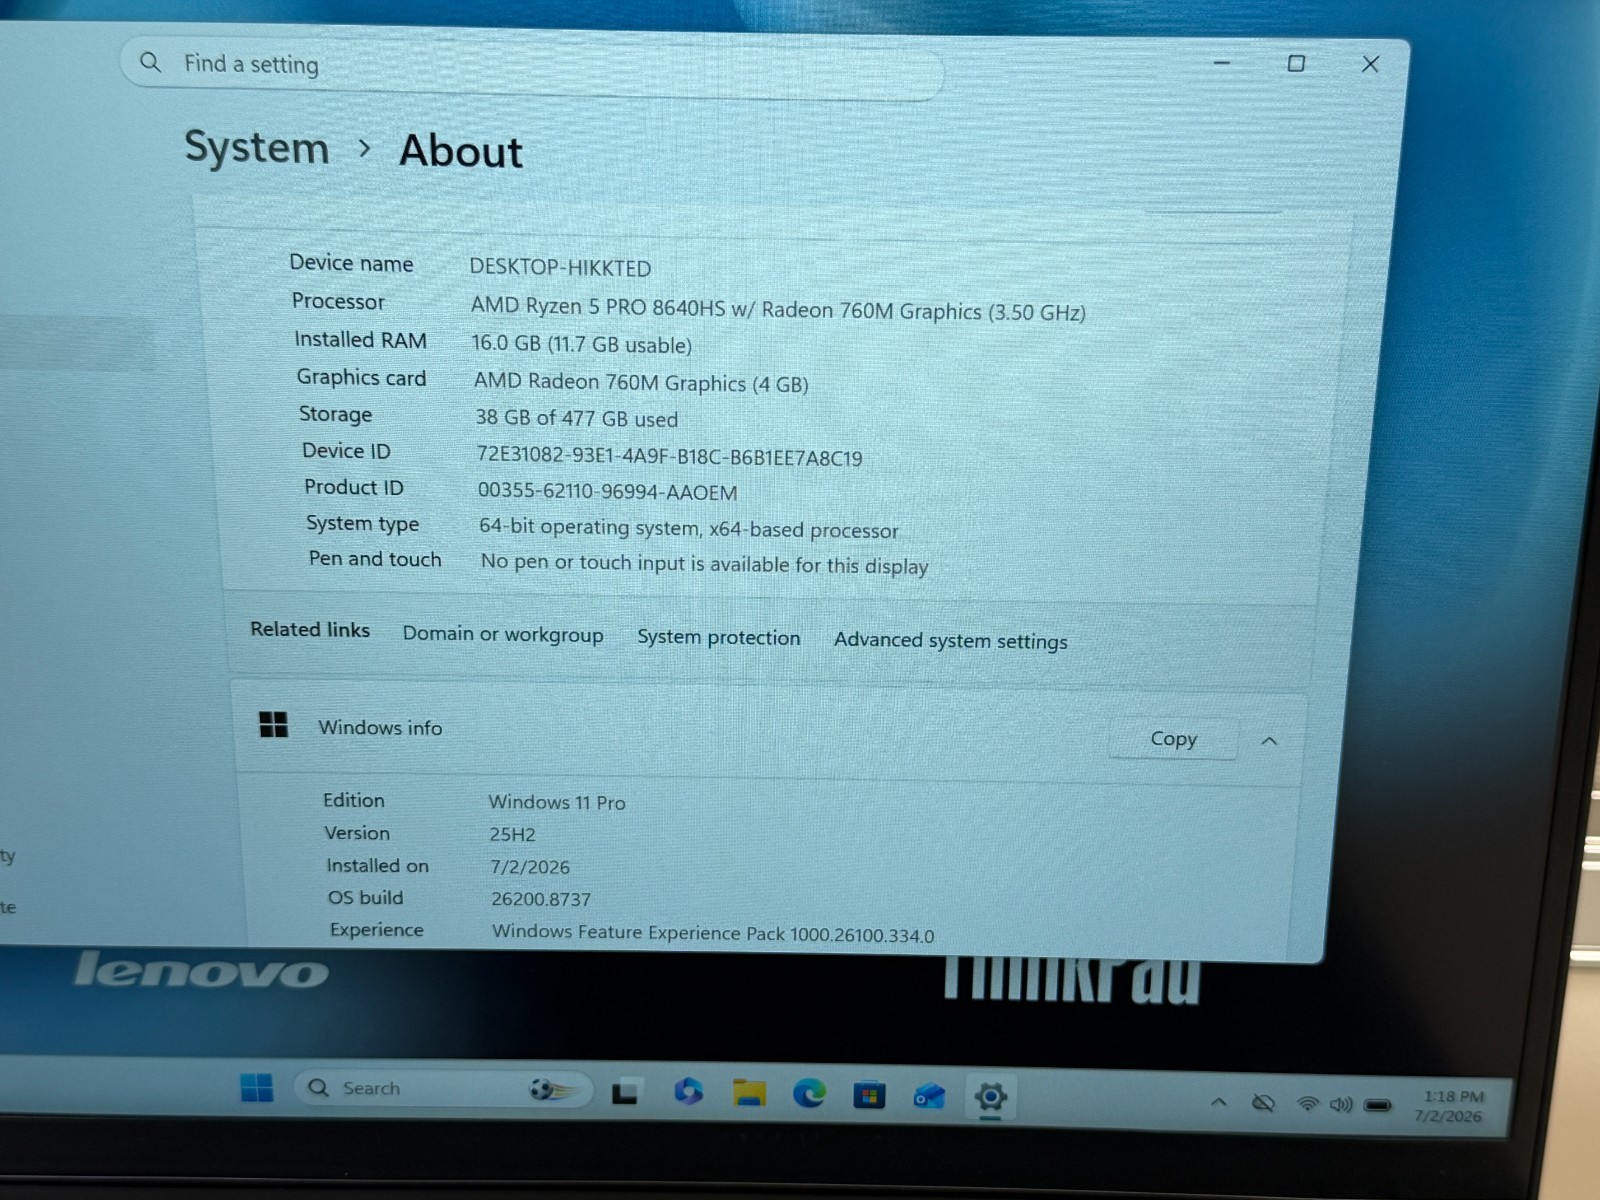Select the version value 25H2
1600x1200 pixels.
tap(513, 834)
